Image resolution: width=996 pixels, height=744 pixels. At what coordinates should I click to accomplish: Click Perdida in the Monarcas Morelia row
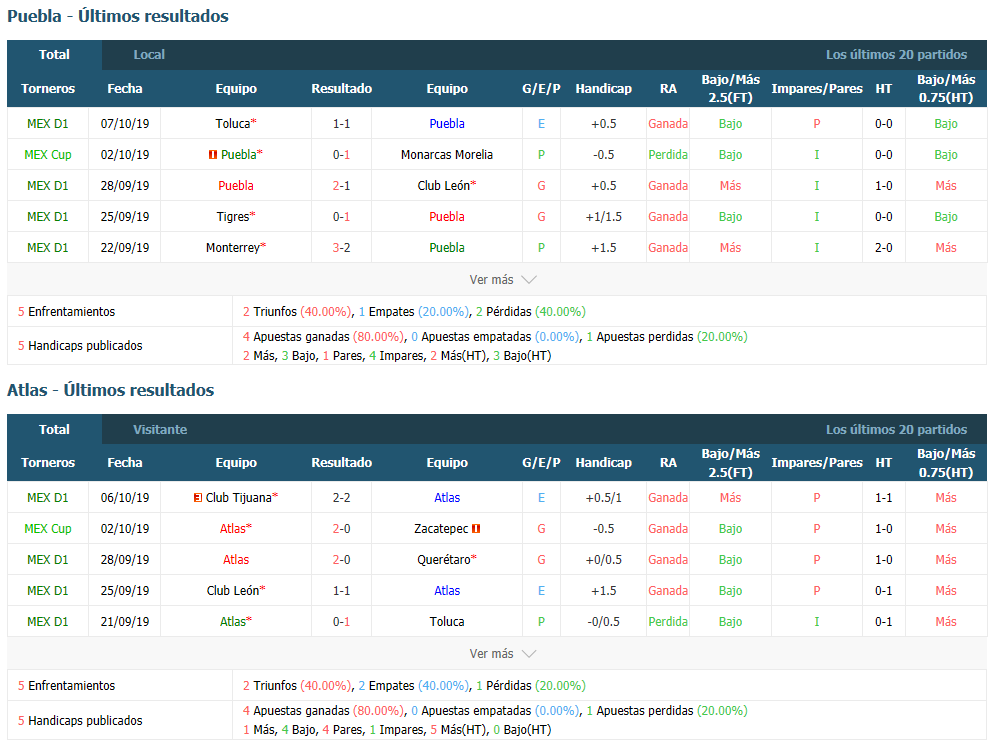pyautogui.click(x=668, y=154)
